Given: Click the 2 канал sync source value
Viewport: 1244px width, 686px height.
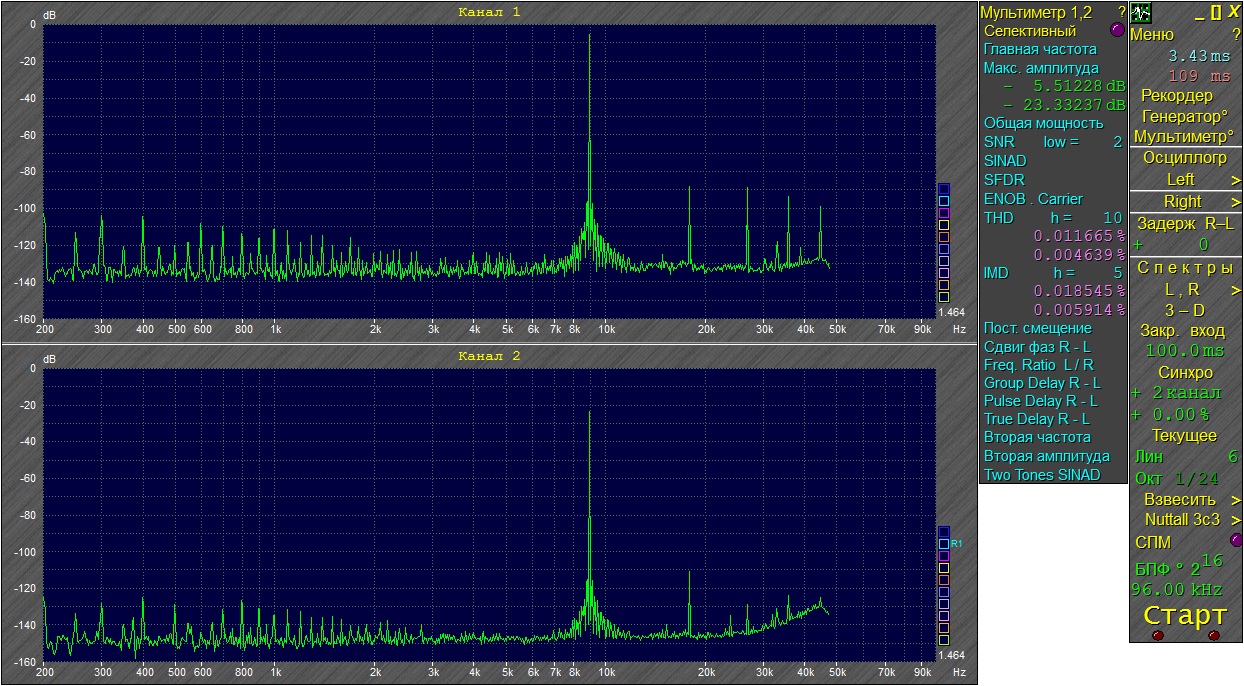Looking at the screenshot, I should tap(1186, 393).
